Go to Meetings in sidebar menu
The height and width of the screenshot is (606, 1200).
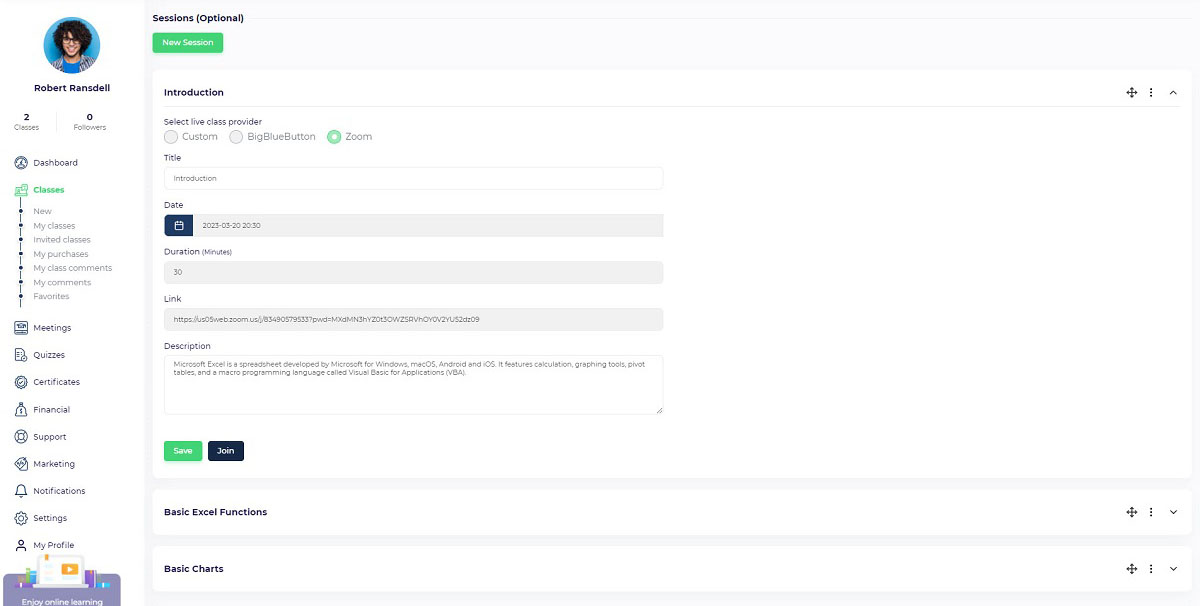click(52, 328)
